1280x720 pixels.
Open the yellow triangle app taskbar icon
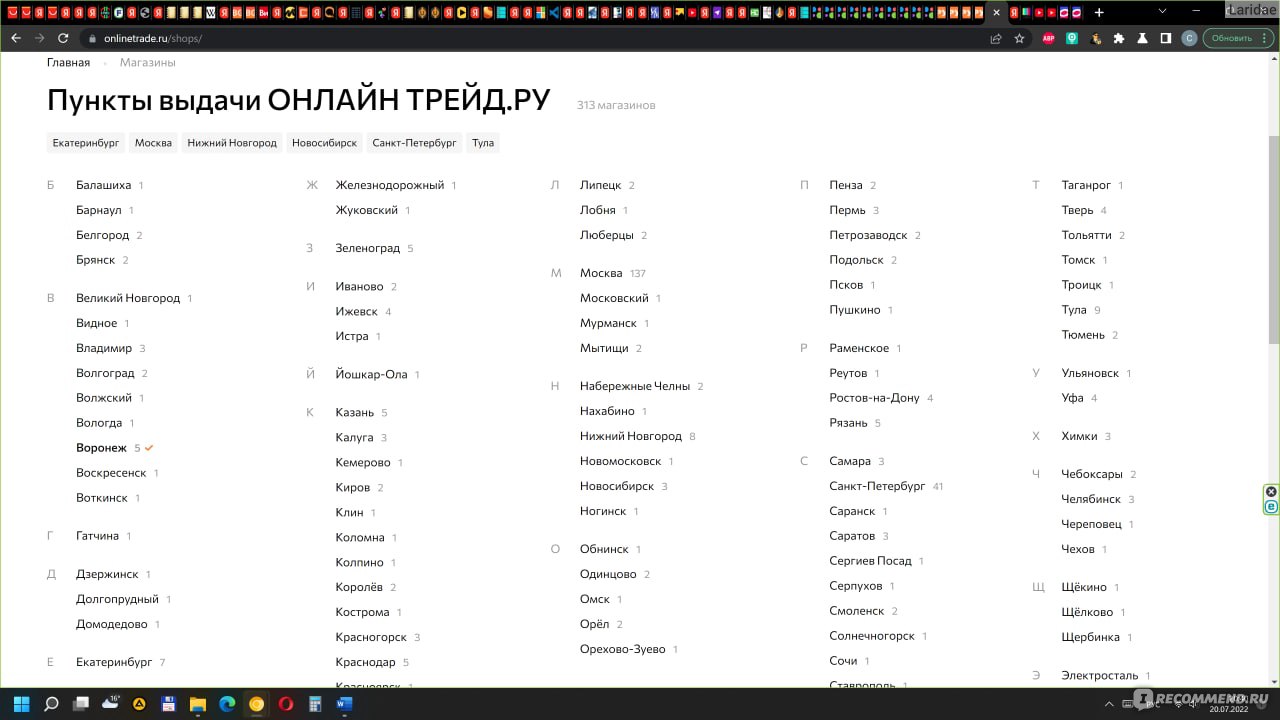tap(139, 704)
